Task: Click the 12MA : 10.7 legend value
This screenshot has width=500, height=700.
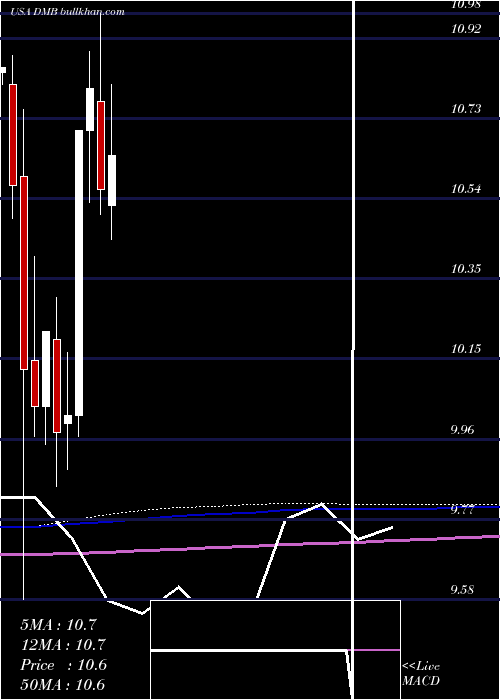Action: coord(63,645)
